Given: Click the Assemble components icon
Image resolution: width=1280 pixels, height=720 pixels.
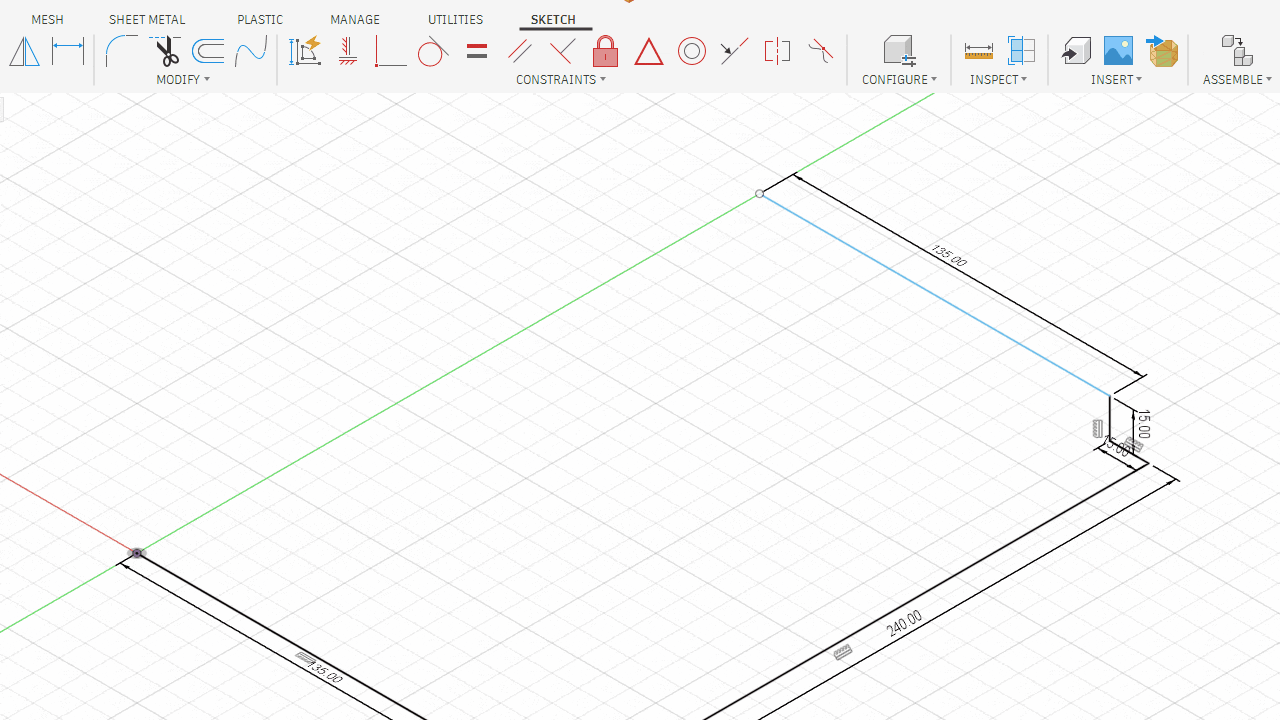Looking at the screenshot, I should pyautogui.click(x=1237, y=51).
